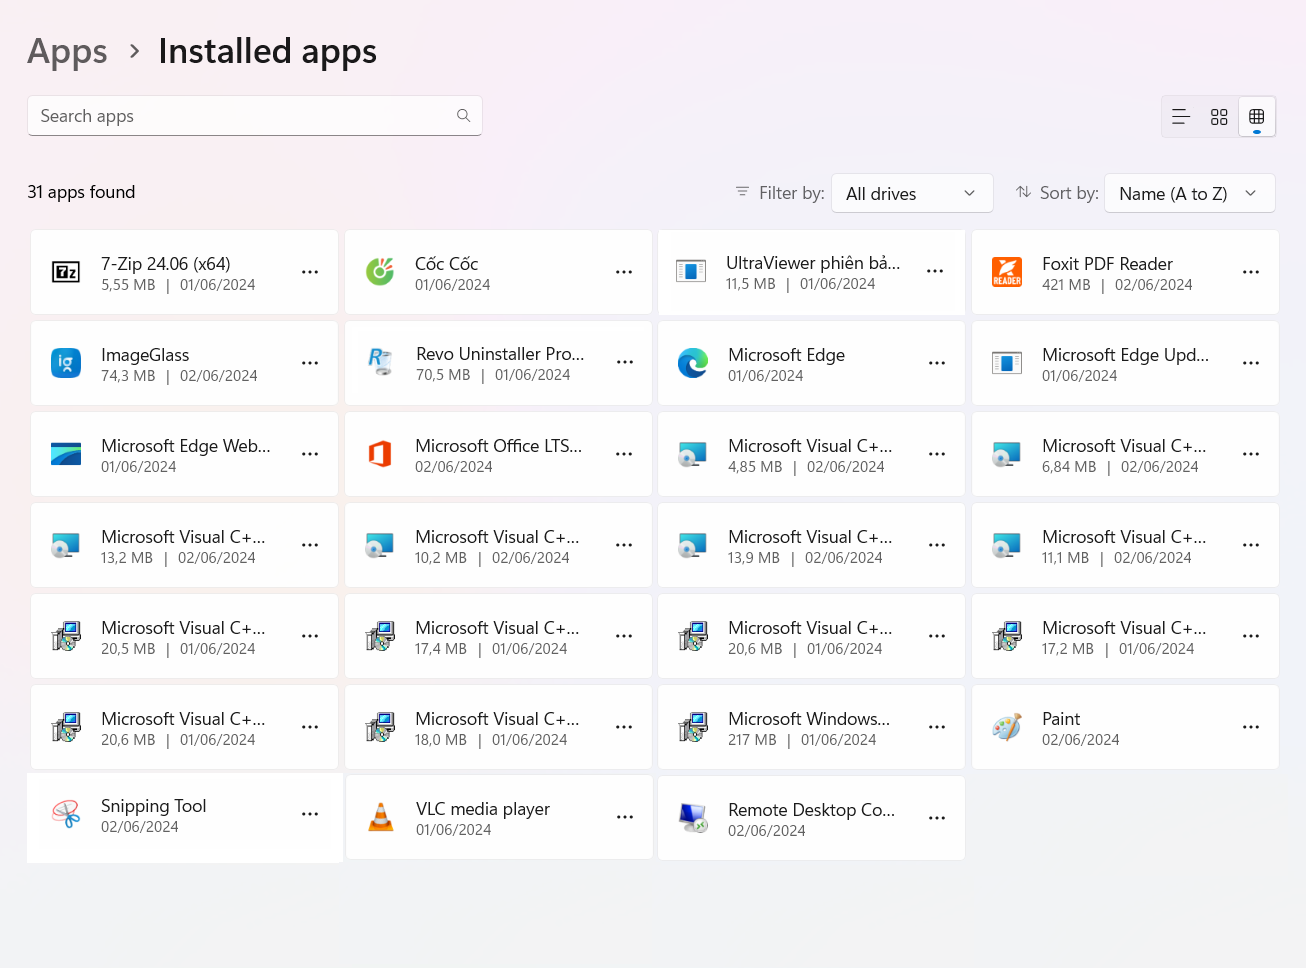The height and width of the screenshot is (968, 1306).
Task: Switch to list view layout
Action: point(1181,117)
